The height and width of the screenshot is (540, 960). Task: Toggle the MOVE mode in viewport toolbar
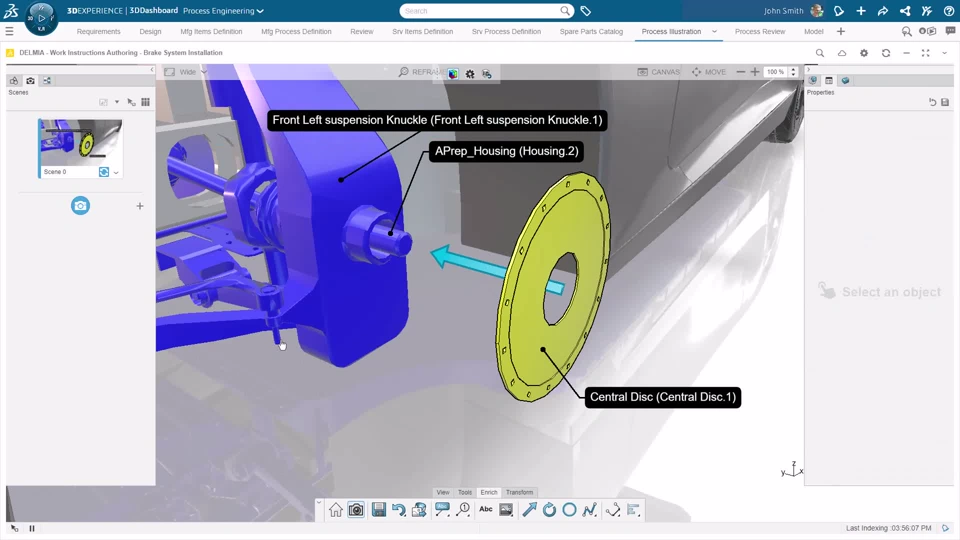coord(709,72)
